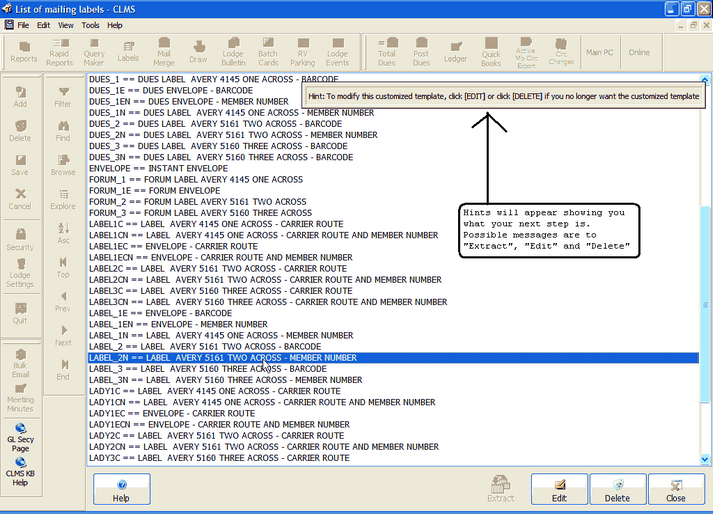Click the Help button at bottom left
The image size is (713, 514).
[x=121, y=489]
